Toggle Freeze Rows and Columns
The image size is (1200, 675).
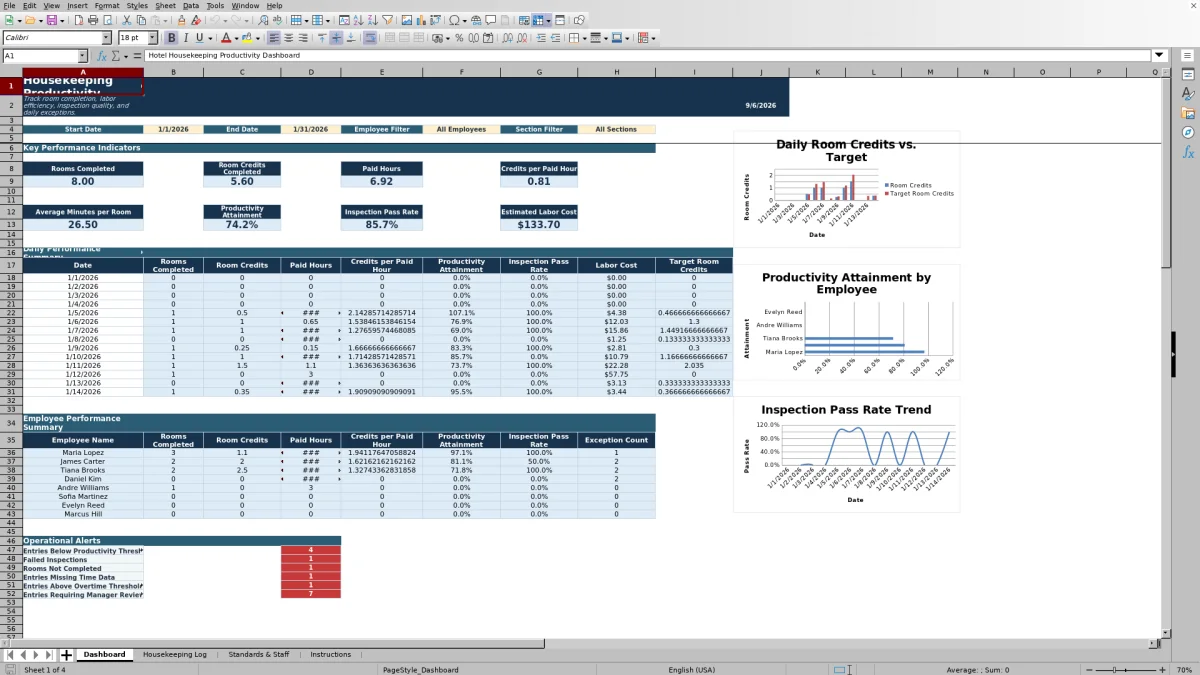click(538, 20)
